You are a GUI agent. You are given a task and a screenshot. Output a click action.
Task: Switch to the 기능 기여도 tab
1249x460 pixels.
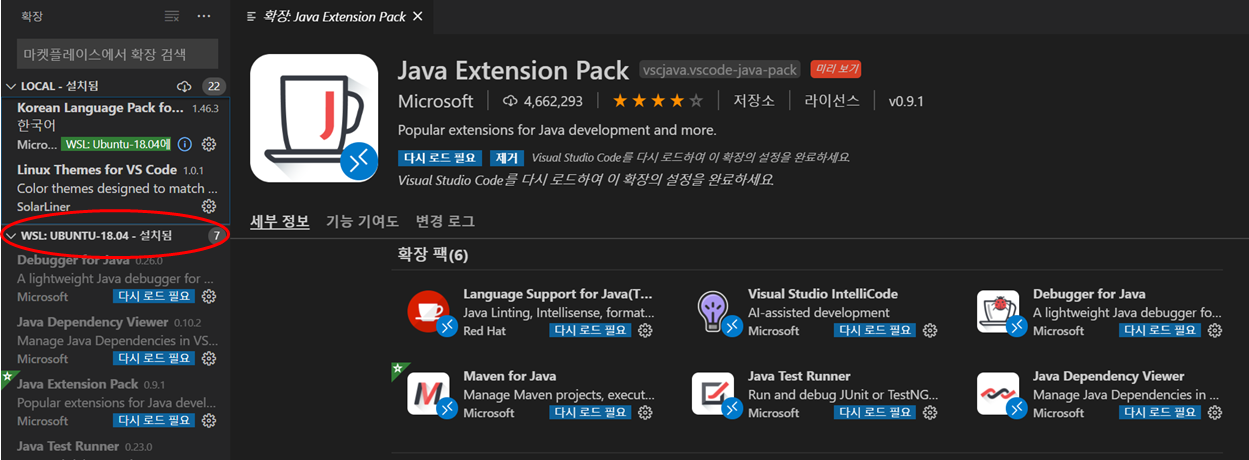tap(362, 221)
